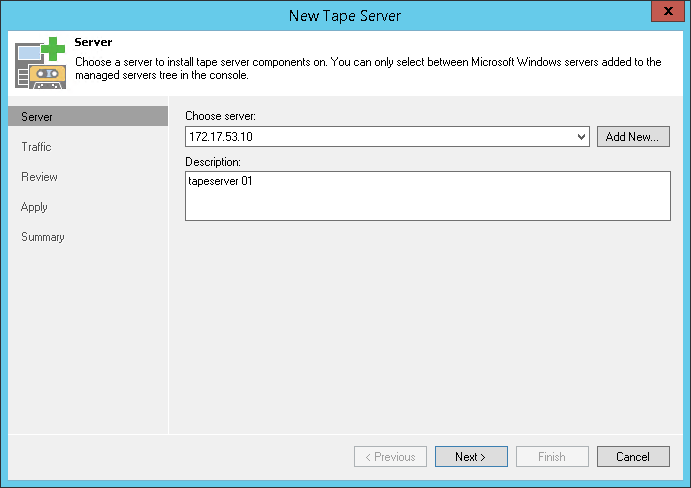
Task: Select the Server wizard step
Action: pyautogui.click(x=37, y=117)
